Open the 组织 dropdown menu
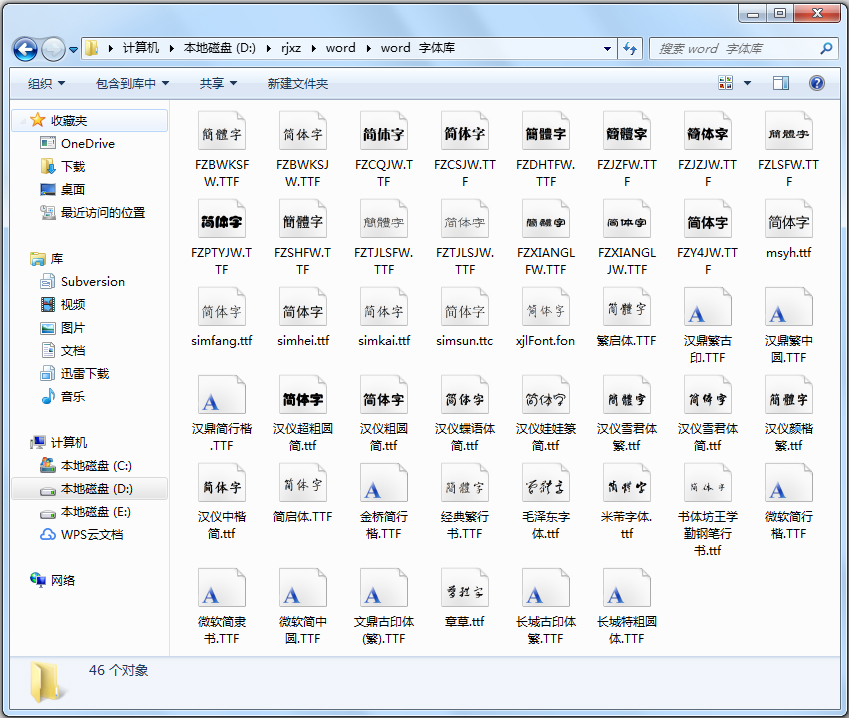Image resolution: width=849 pixels, height=718 pixels. click(x=46, y=84)
